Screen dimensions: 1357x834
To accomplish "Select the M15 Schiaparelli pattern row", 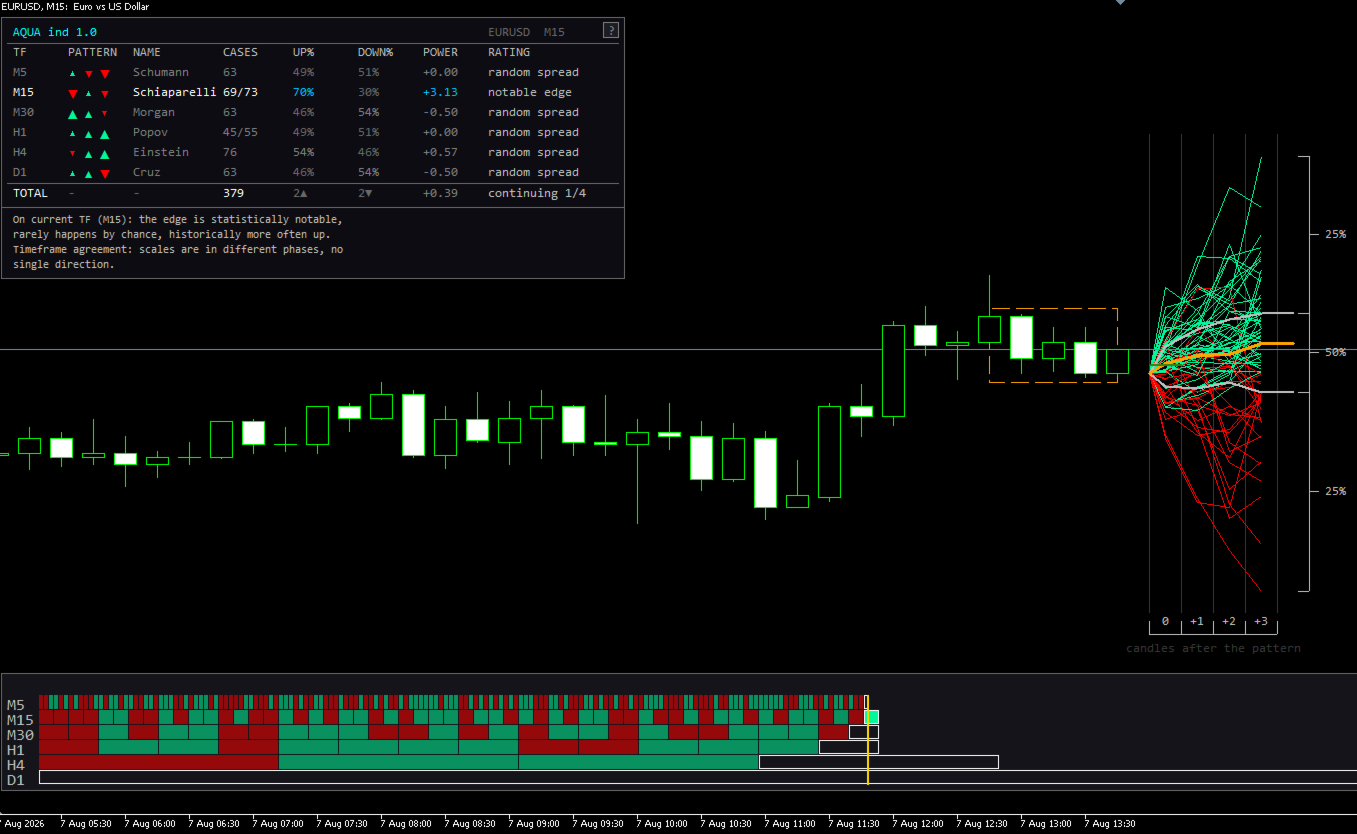I will pos(312,92).
